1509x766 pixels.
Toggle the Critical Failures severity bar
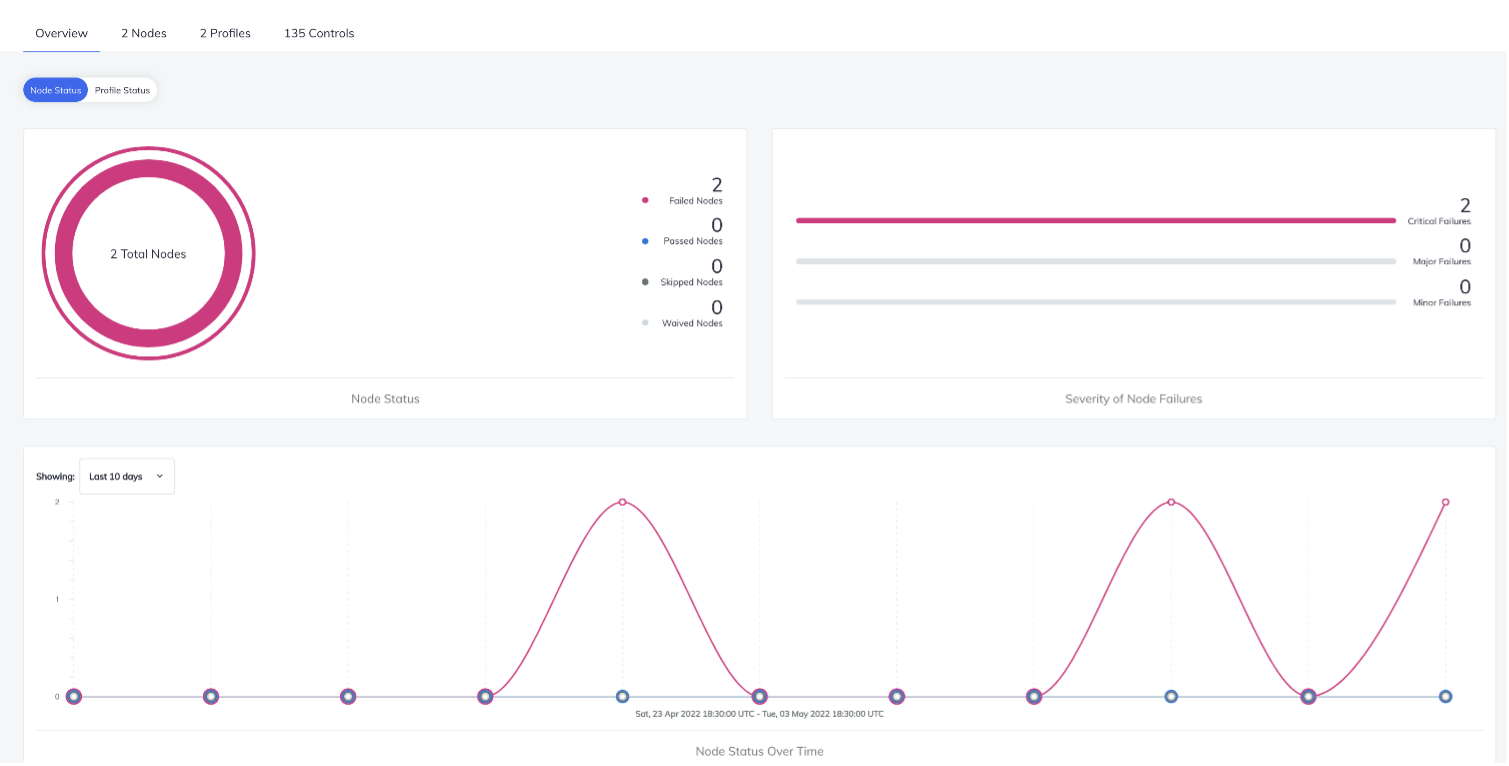(1095, 219)
